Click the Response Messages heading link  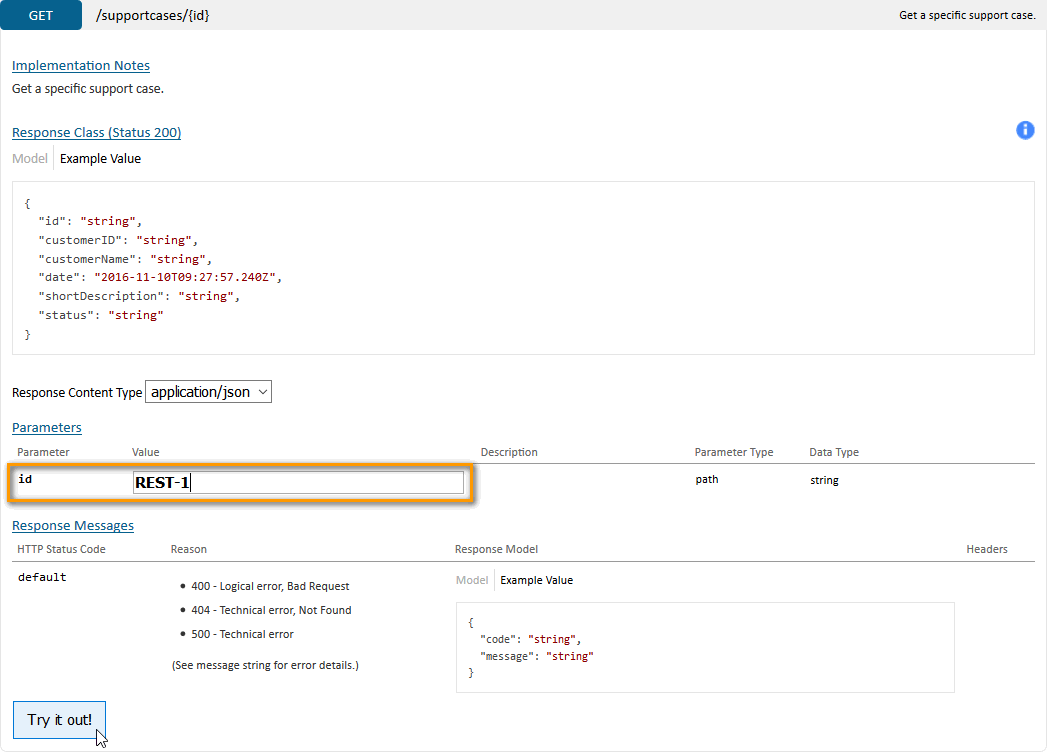tap(73, 525)
